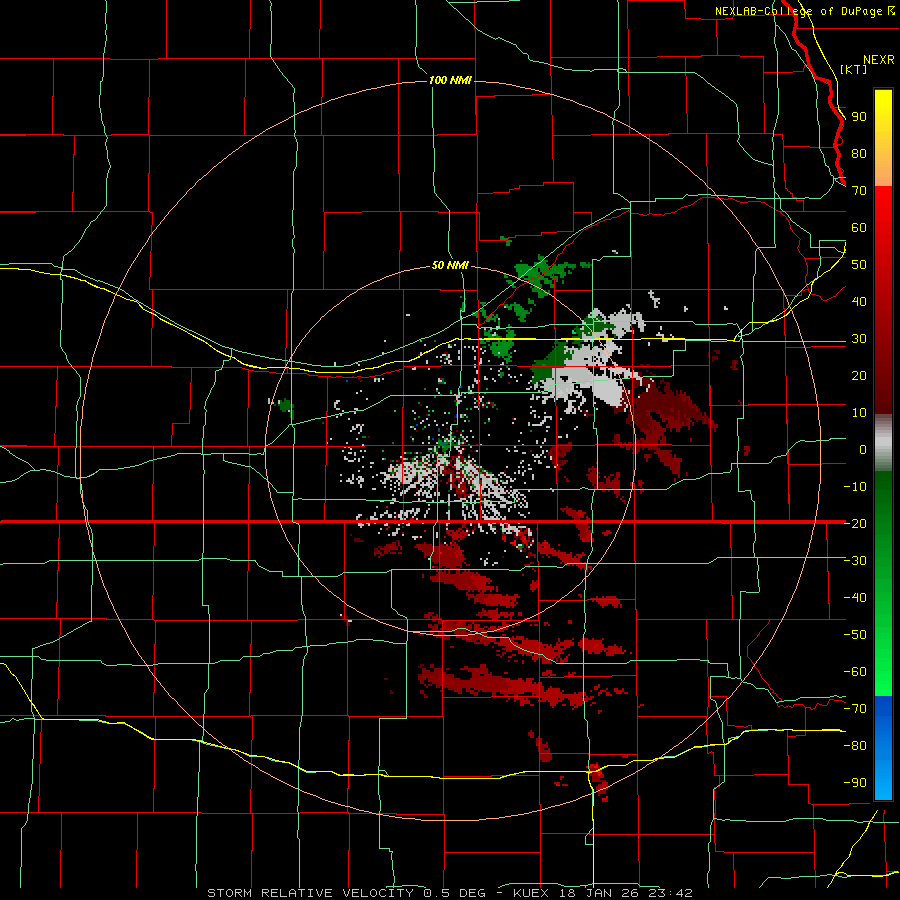
Task: Click the 30 value on velocity scale
Action: point(859,339)
